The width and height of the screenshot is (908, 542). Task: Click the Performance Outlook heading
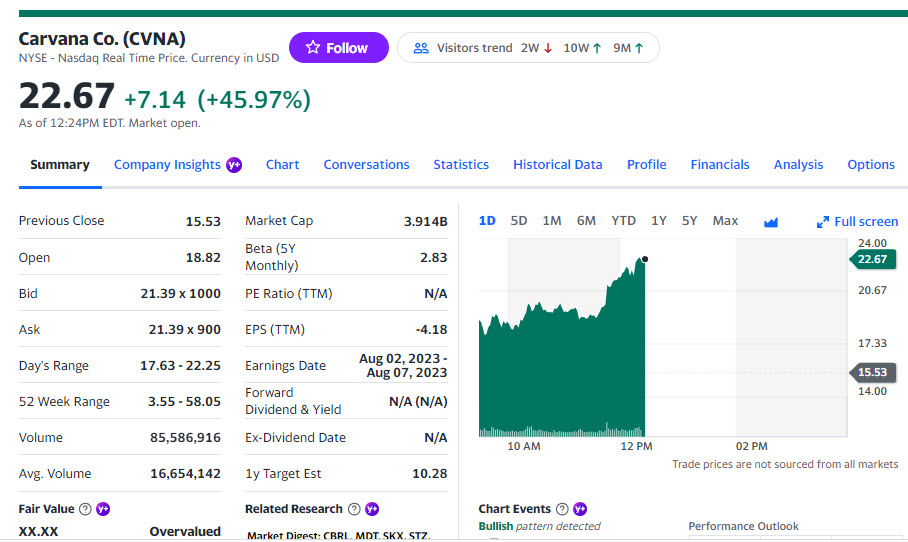point(743,526)
